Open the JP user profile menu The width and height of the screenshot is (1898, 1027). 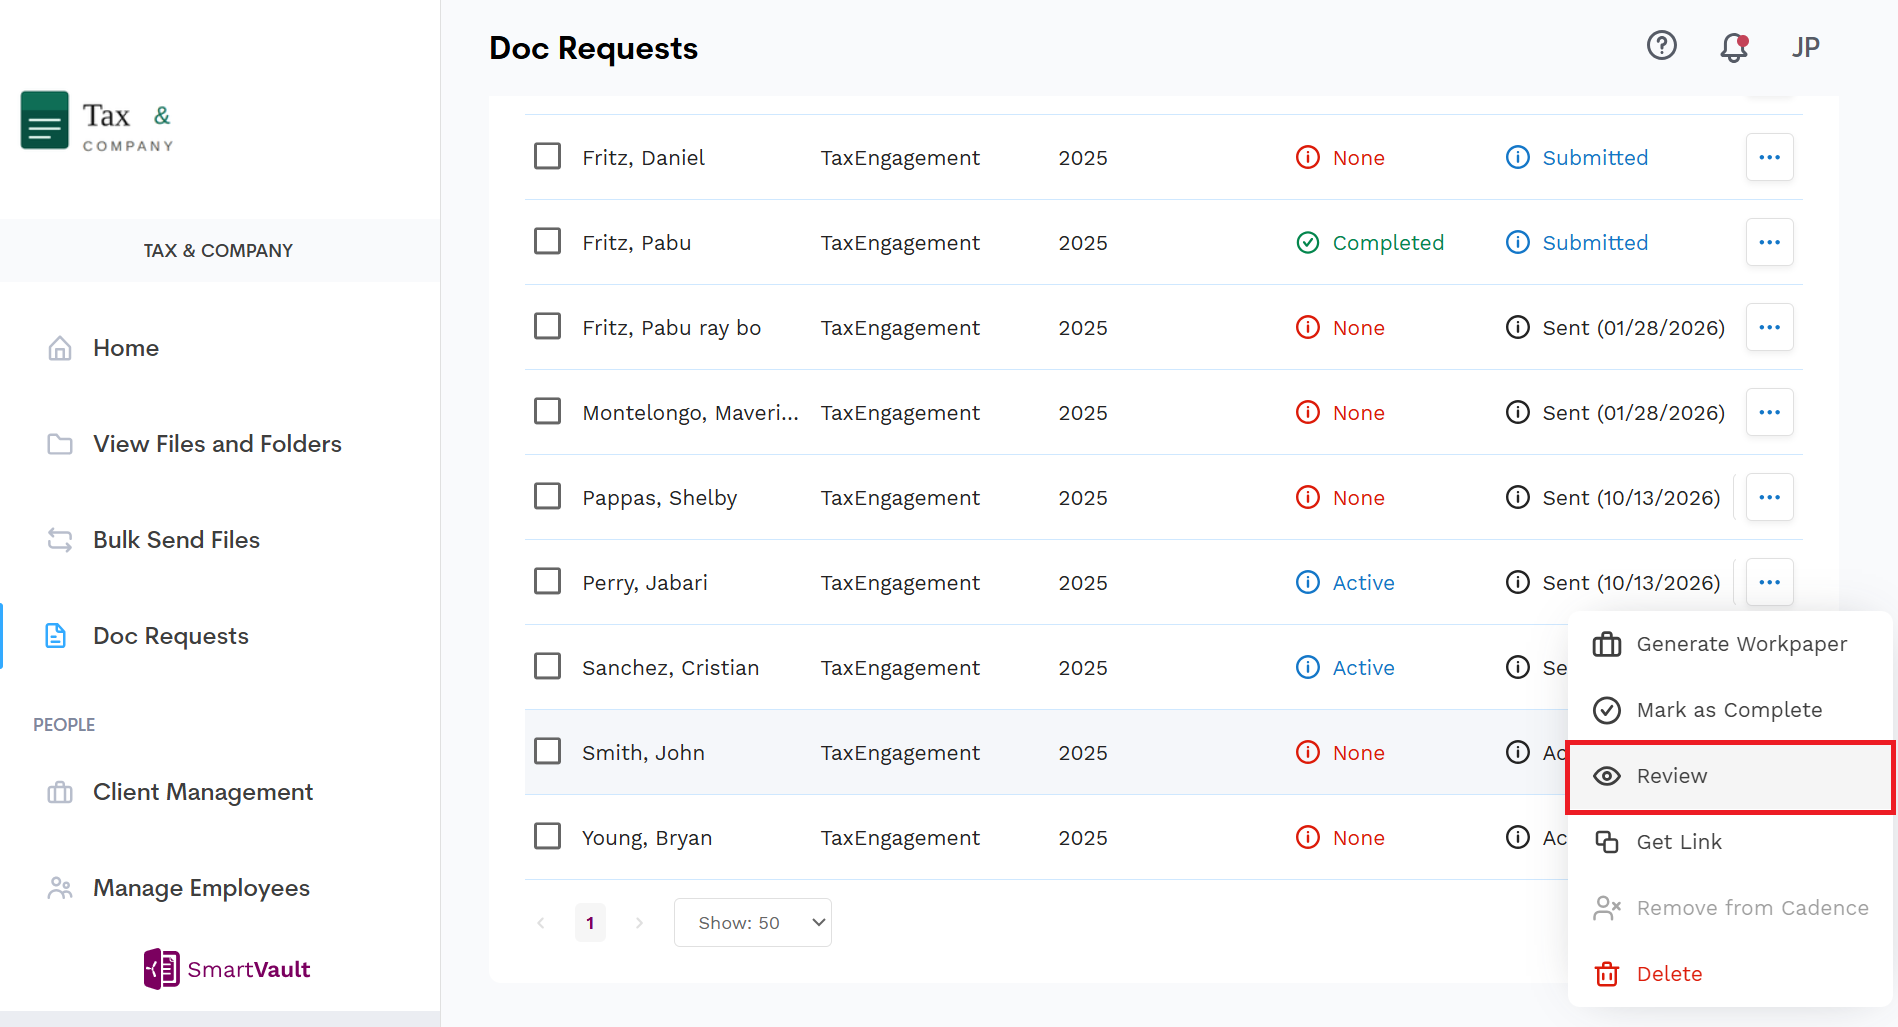tap(1805, 47)
